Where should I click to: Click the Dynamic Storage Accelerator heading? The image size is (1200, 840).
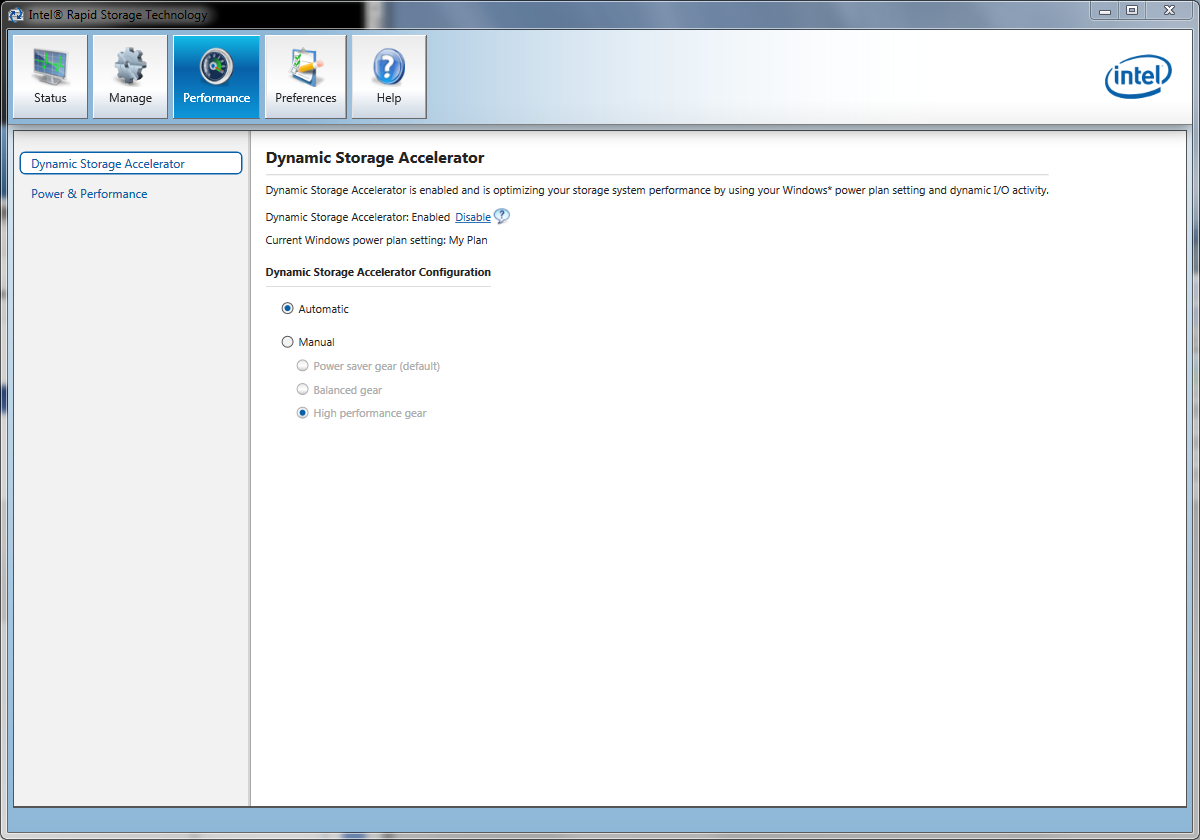point(375,158)
